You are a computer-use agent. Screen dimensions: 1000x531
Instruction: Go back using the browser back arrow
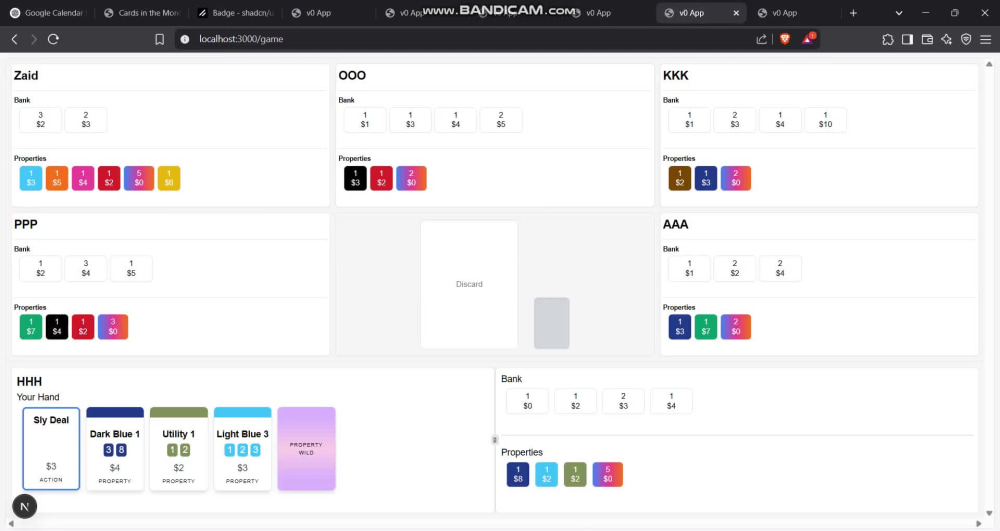pyautogui.click(x=15, y=39)
